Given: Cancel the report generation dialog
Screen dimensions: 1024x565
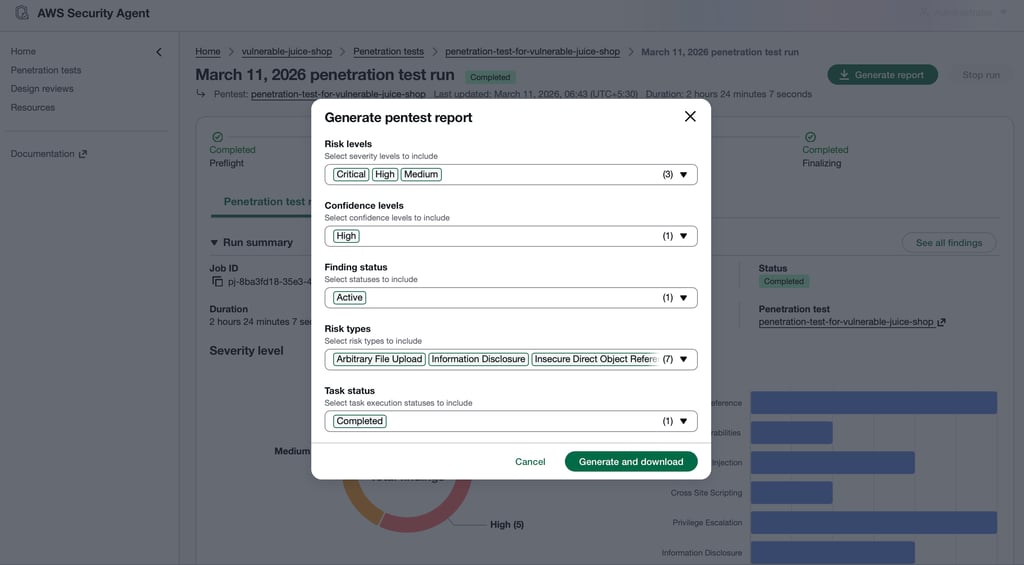Looking at the screenshot, I should (x=530, y=462).
